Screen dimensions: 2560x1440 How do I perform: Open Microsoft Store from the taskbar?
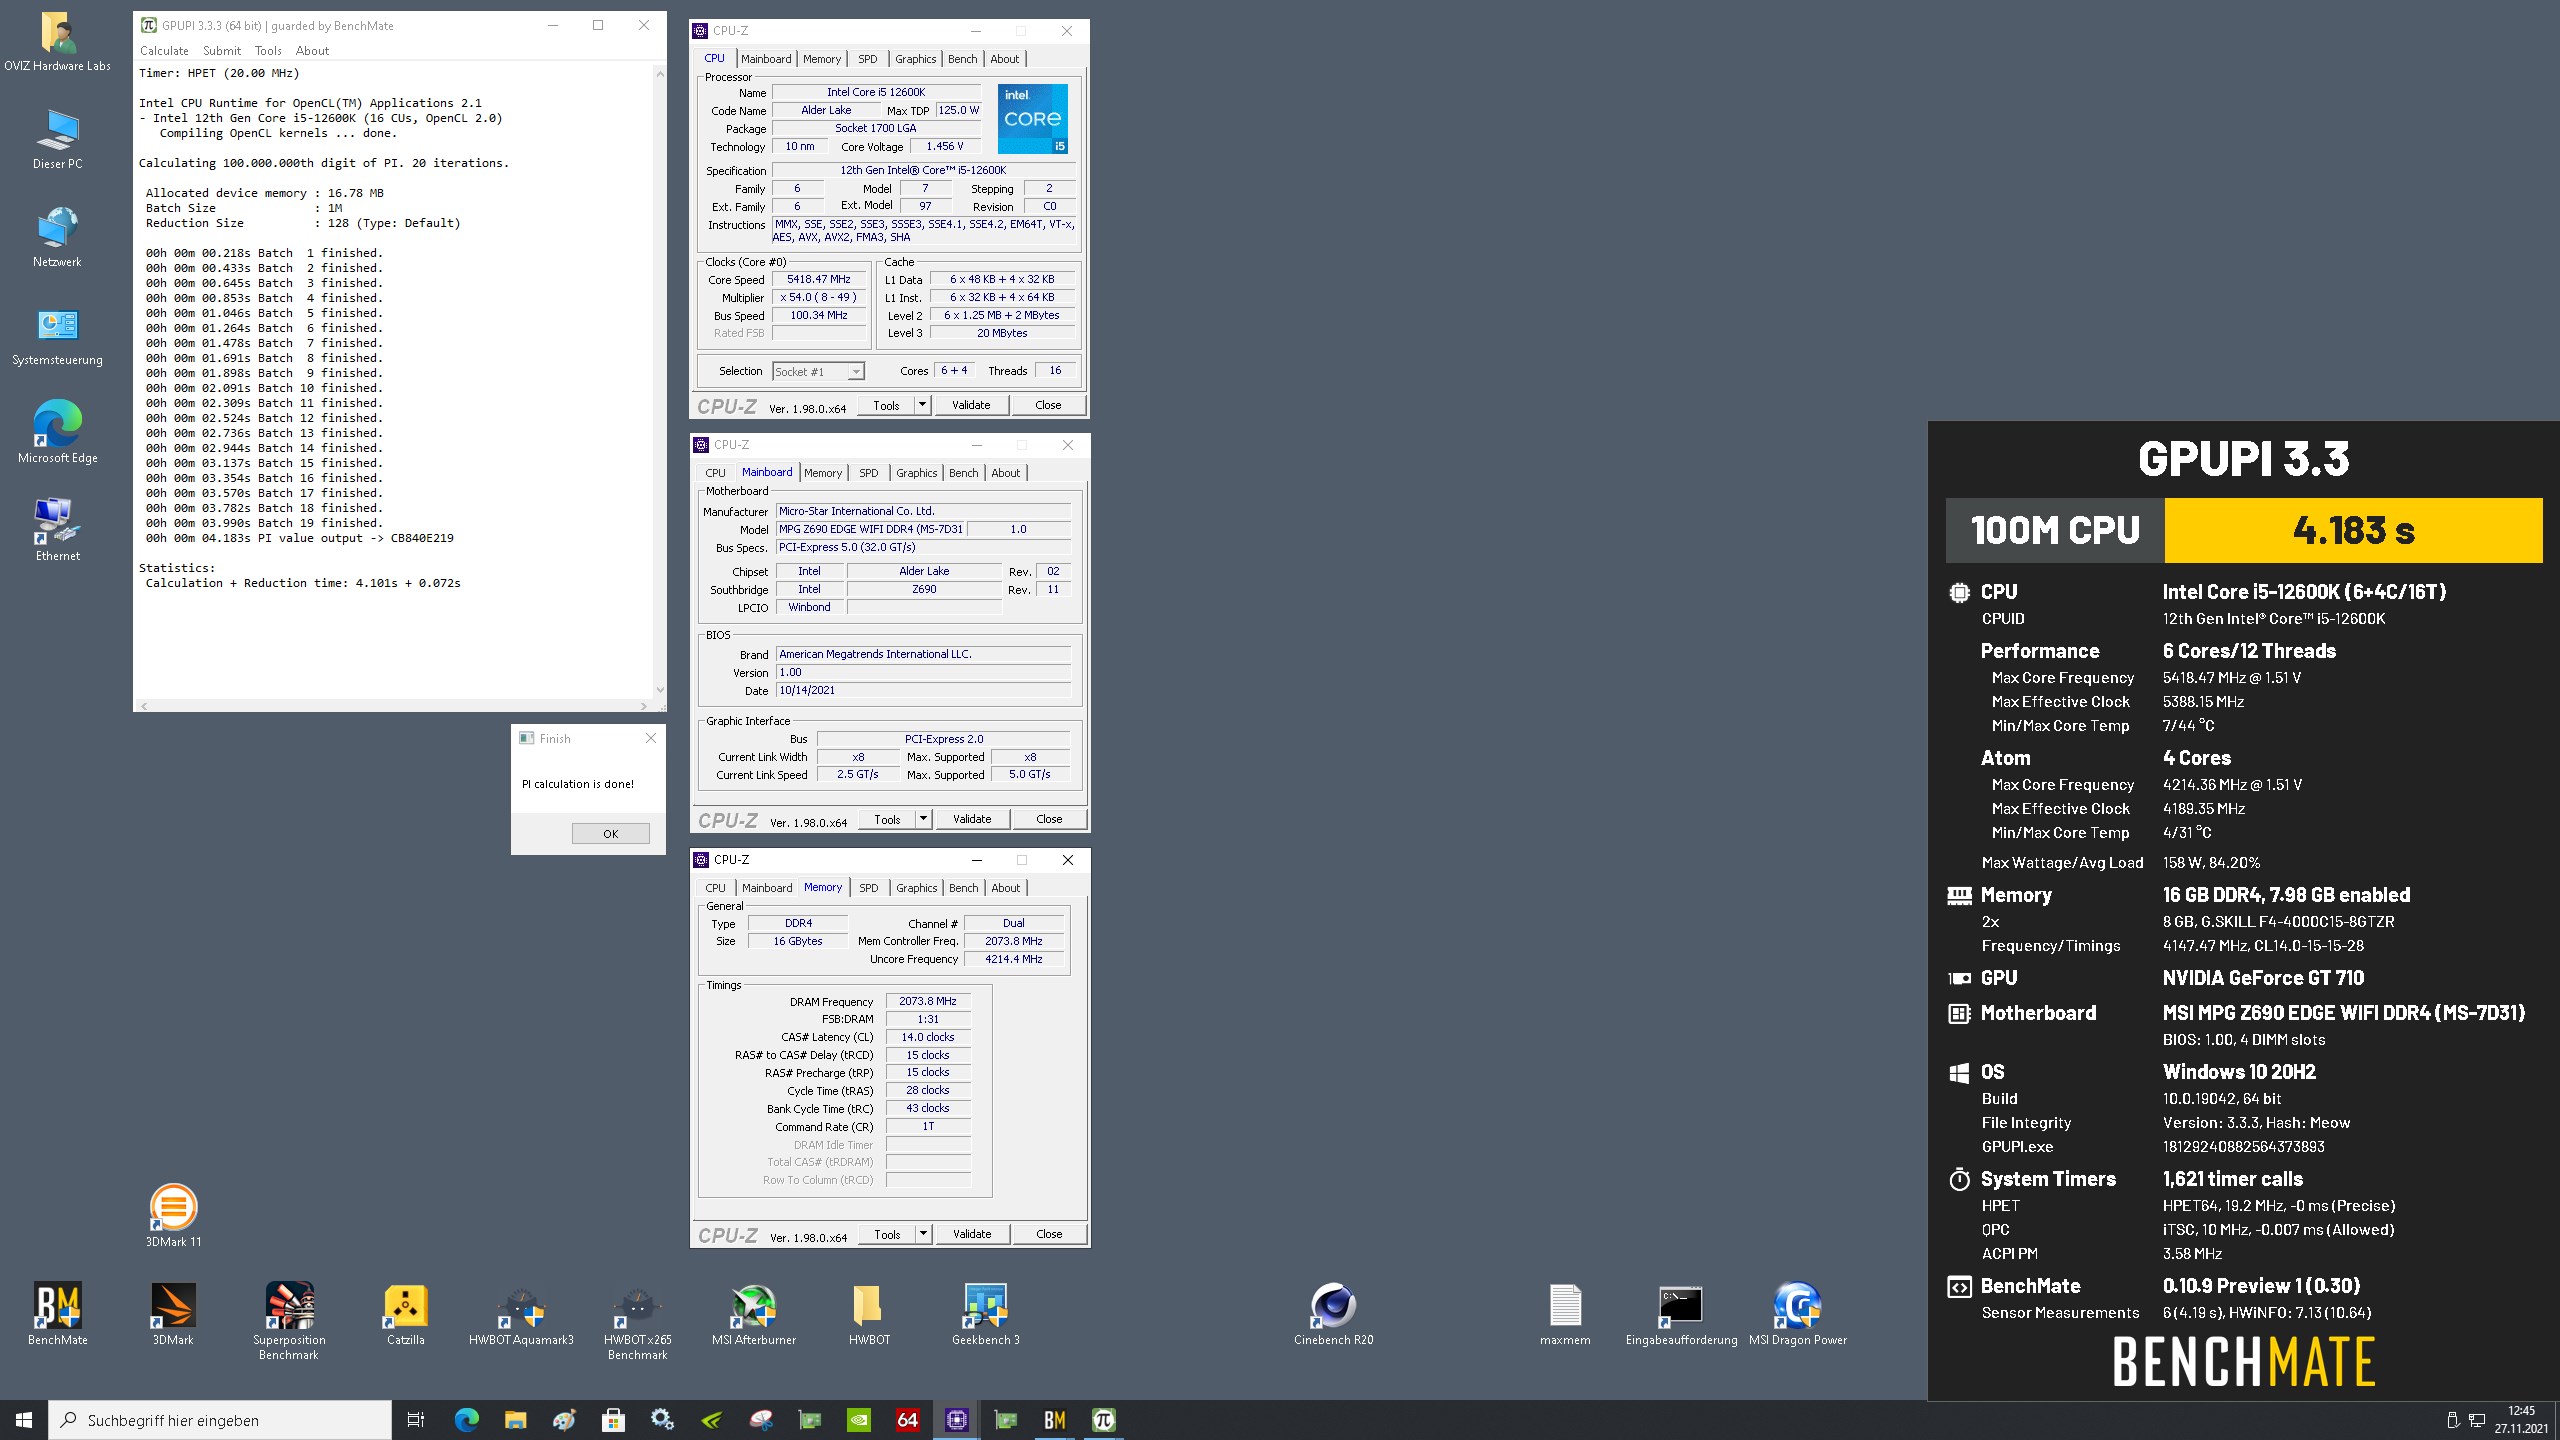[613, 1420]
